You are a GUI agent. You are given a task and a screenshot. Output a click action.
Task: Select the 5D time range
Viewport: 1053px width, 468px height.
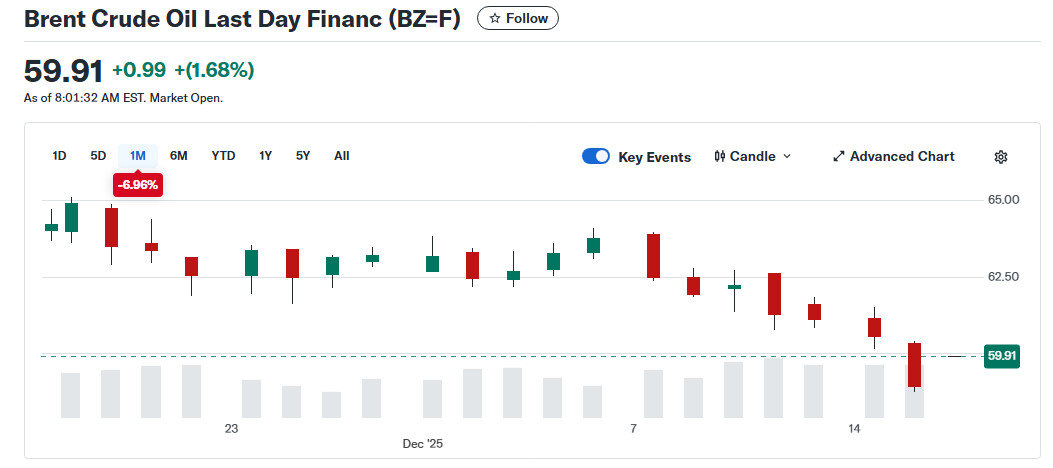[x=98, y=156]
